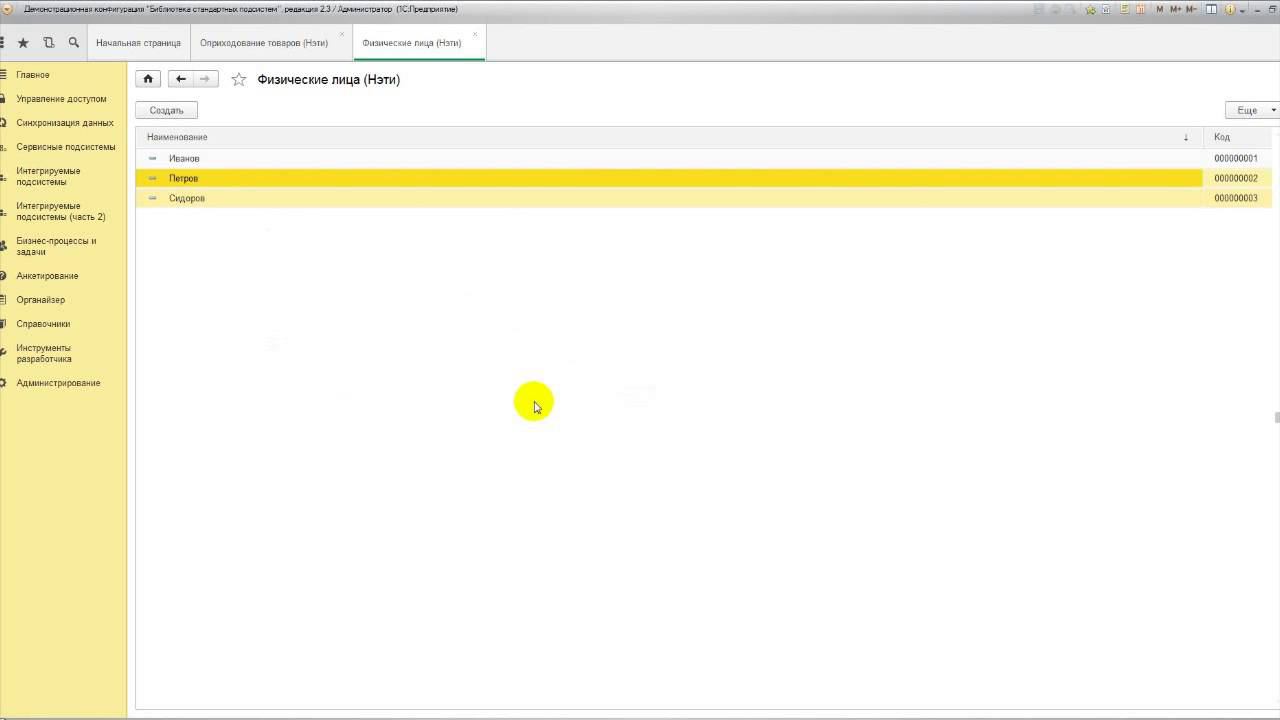Select the Иванов row
Viewport: 1280px width, 720px height.
669,158
